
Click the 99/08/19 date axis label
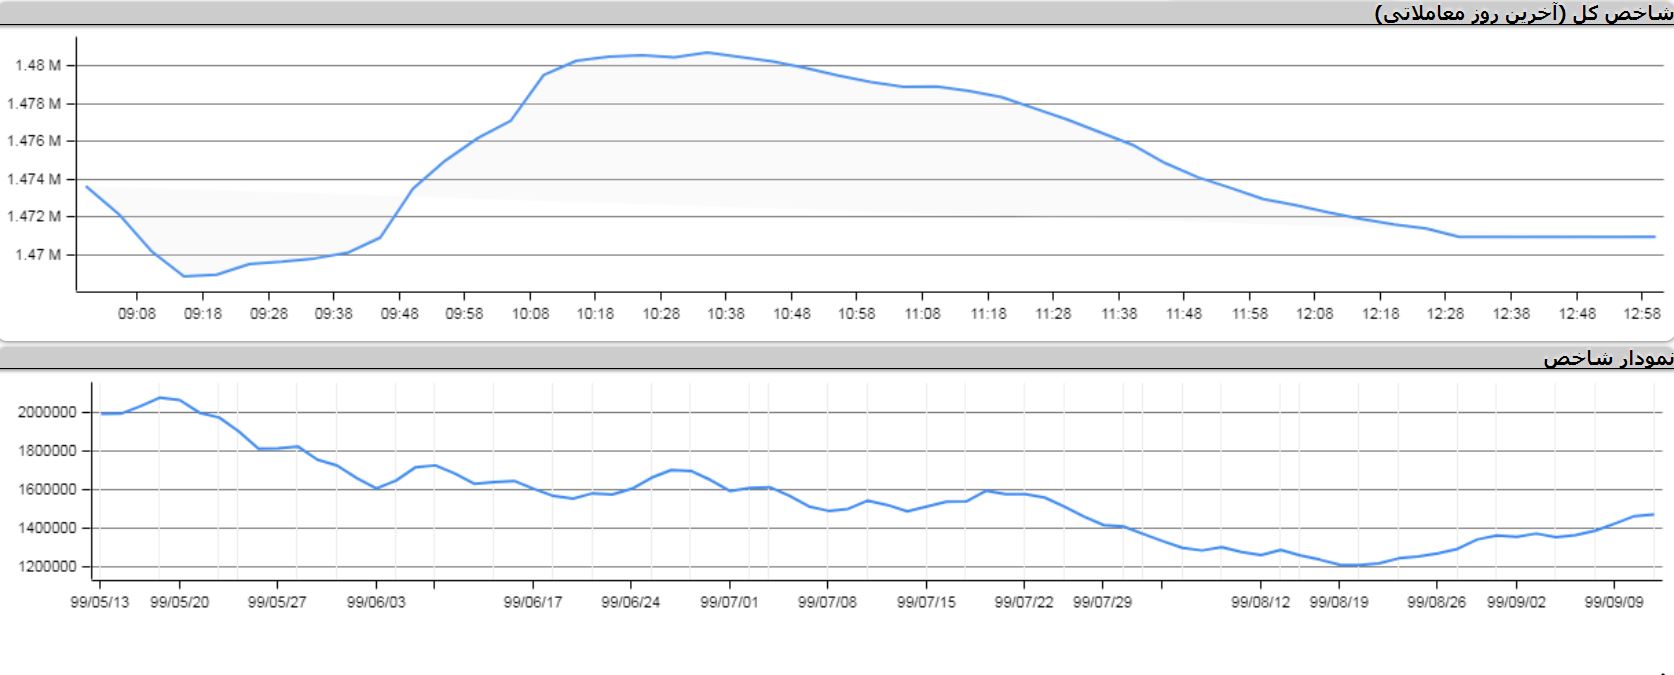(1339, 603)
